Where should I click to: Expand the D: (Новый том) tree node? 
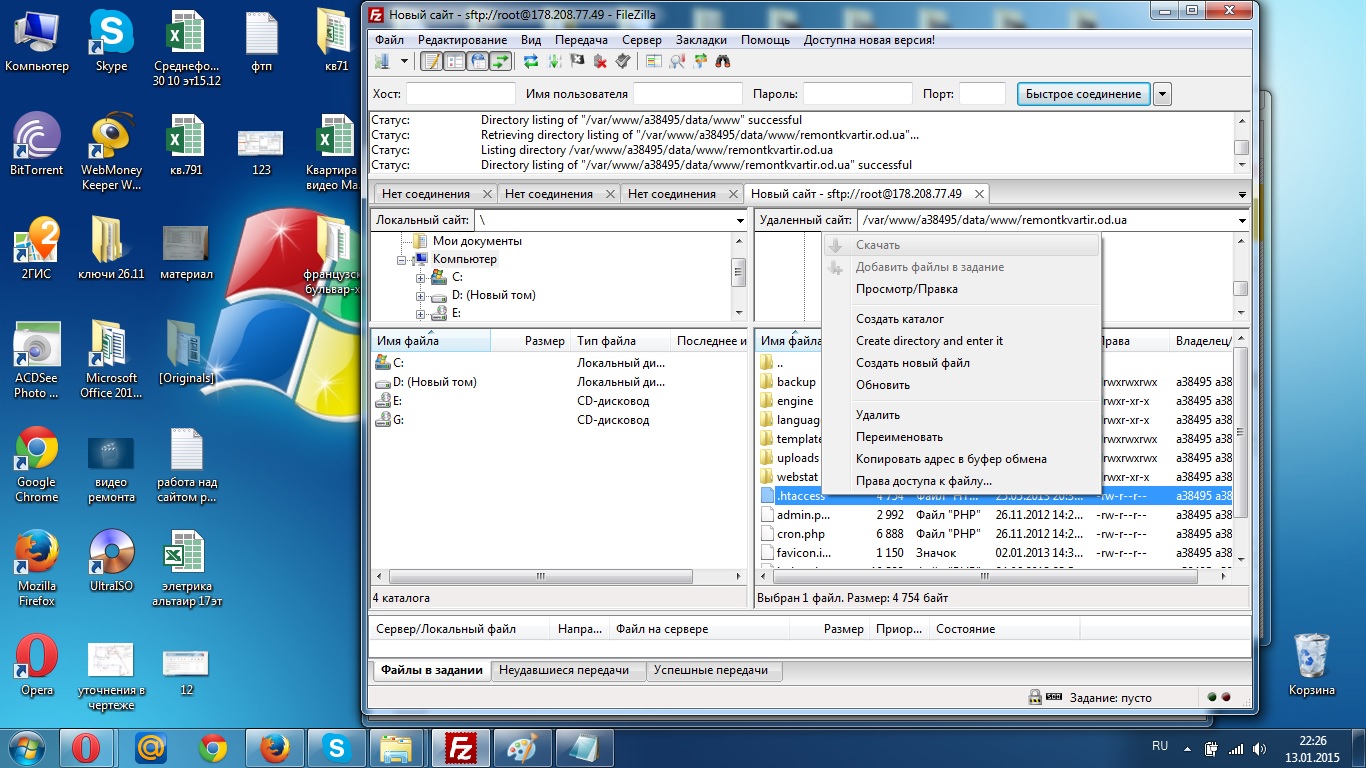(421, 296)
